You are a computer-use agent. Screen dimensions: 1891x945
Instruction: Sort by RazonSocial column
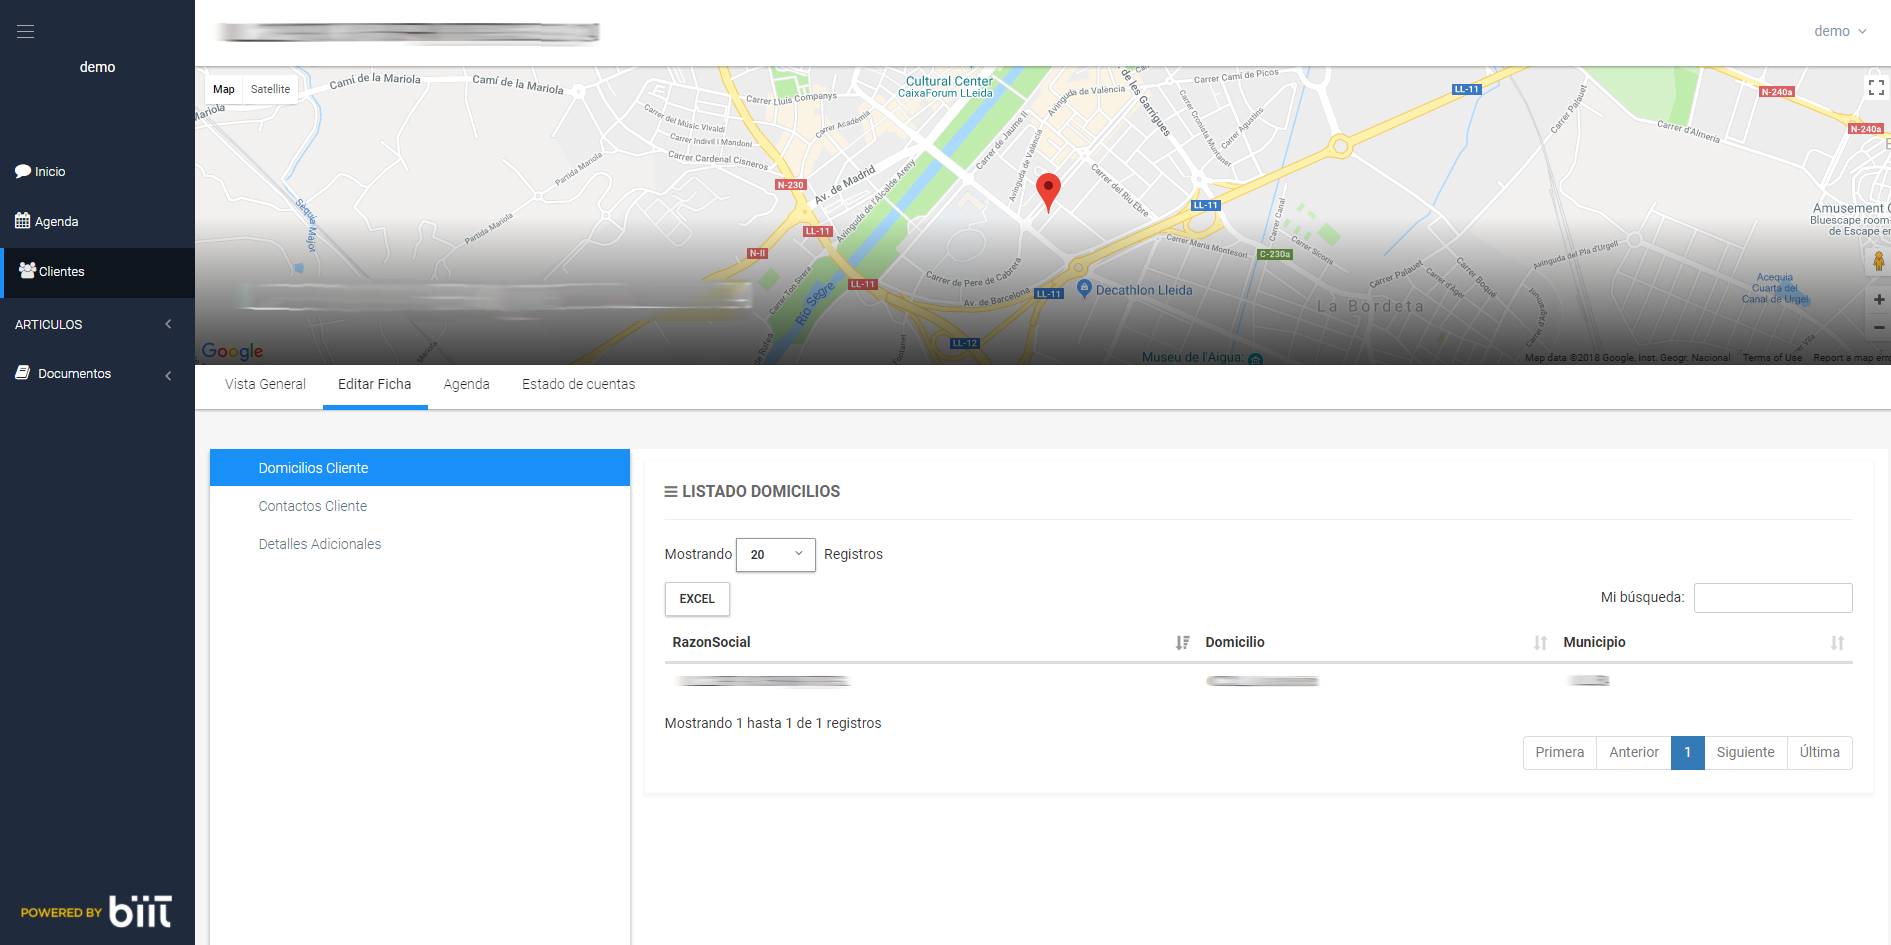(931, 643)
